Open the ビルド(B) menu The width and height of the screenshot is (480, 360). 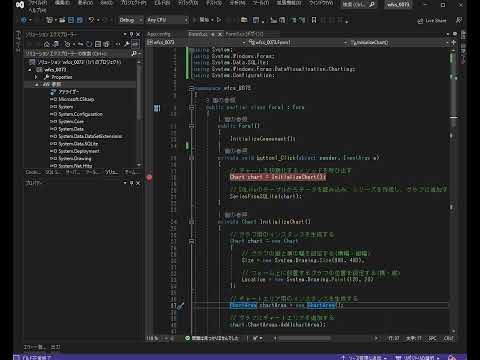coord(162,4)
